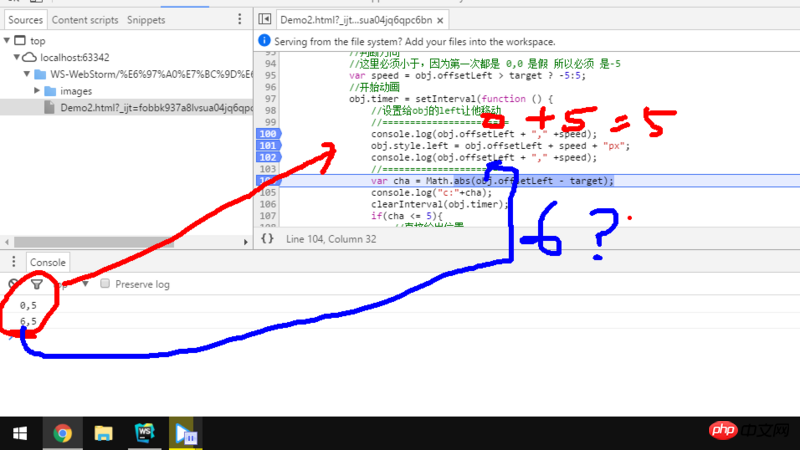
Task: Click the cloud icon beside localhost
Action: (x=30, y=57)
